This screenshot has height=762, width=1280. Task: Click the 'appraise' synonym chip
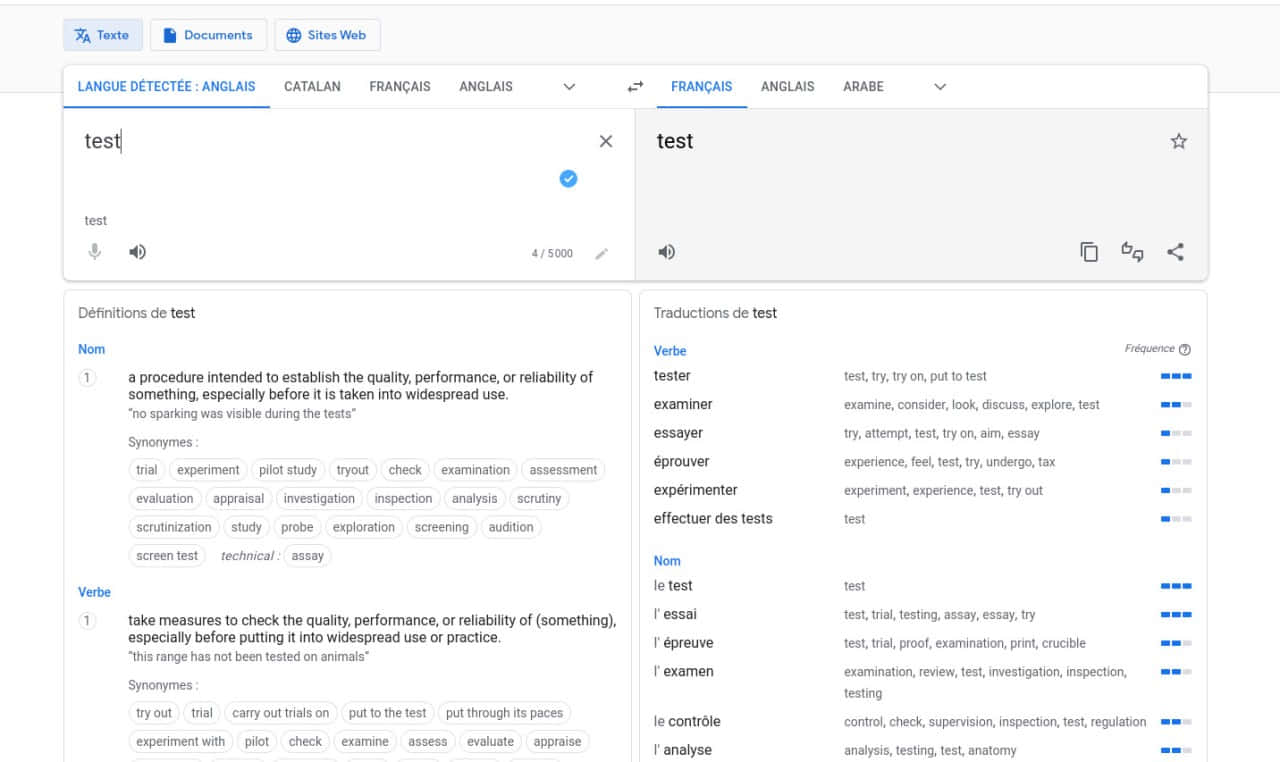coord(557,742)
